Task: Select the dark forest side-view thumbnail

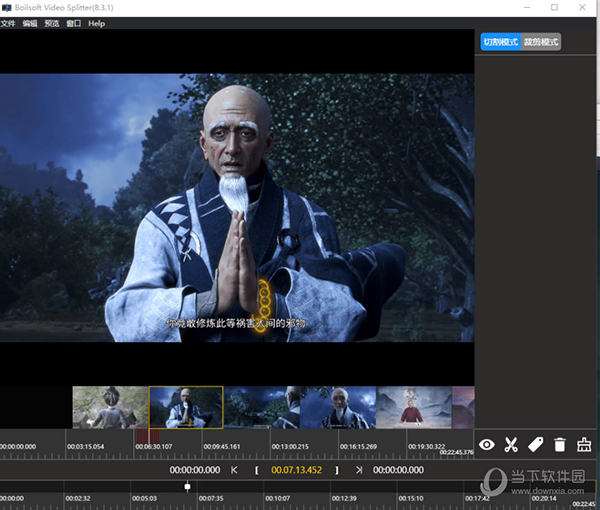Action: (x=262, y=407)
